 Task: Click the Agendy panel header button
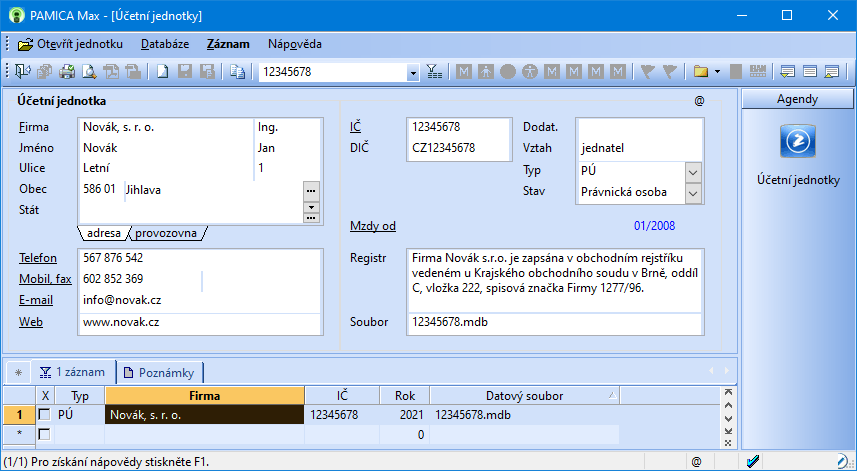click(x=797, y=99)
